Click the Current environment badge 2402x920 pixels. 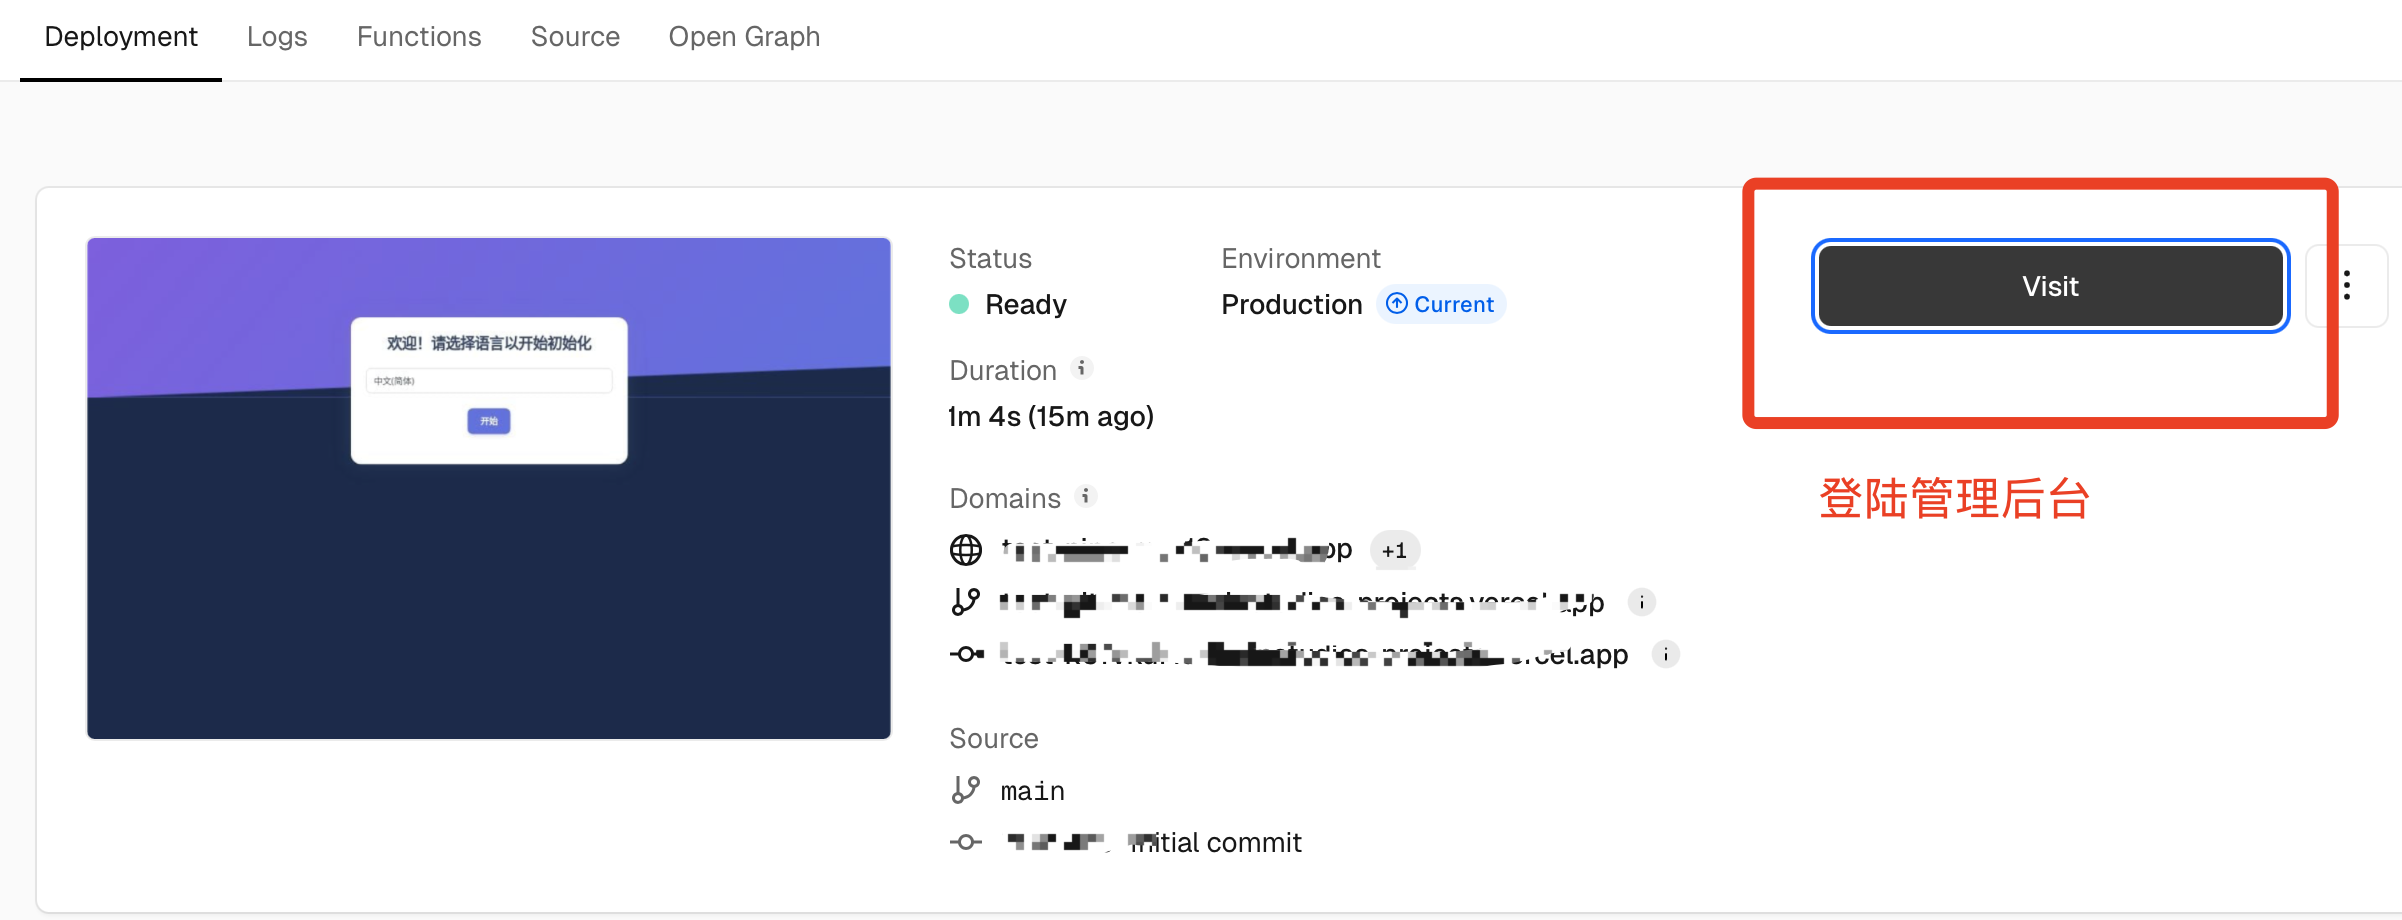click(1441, 304)
